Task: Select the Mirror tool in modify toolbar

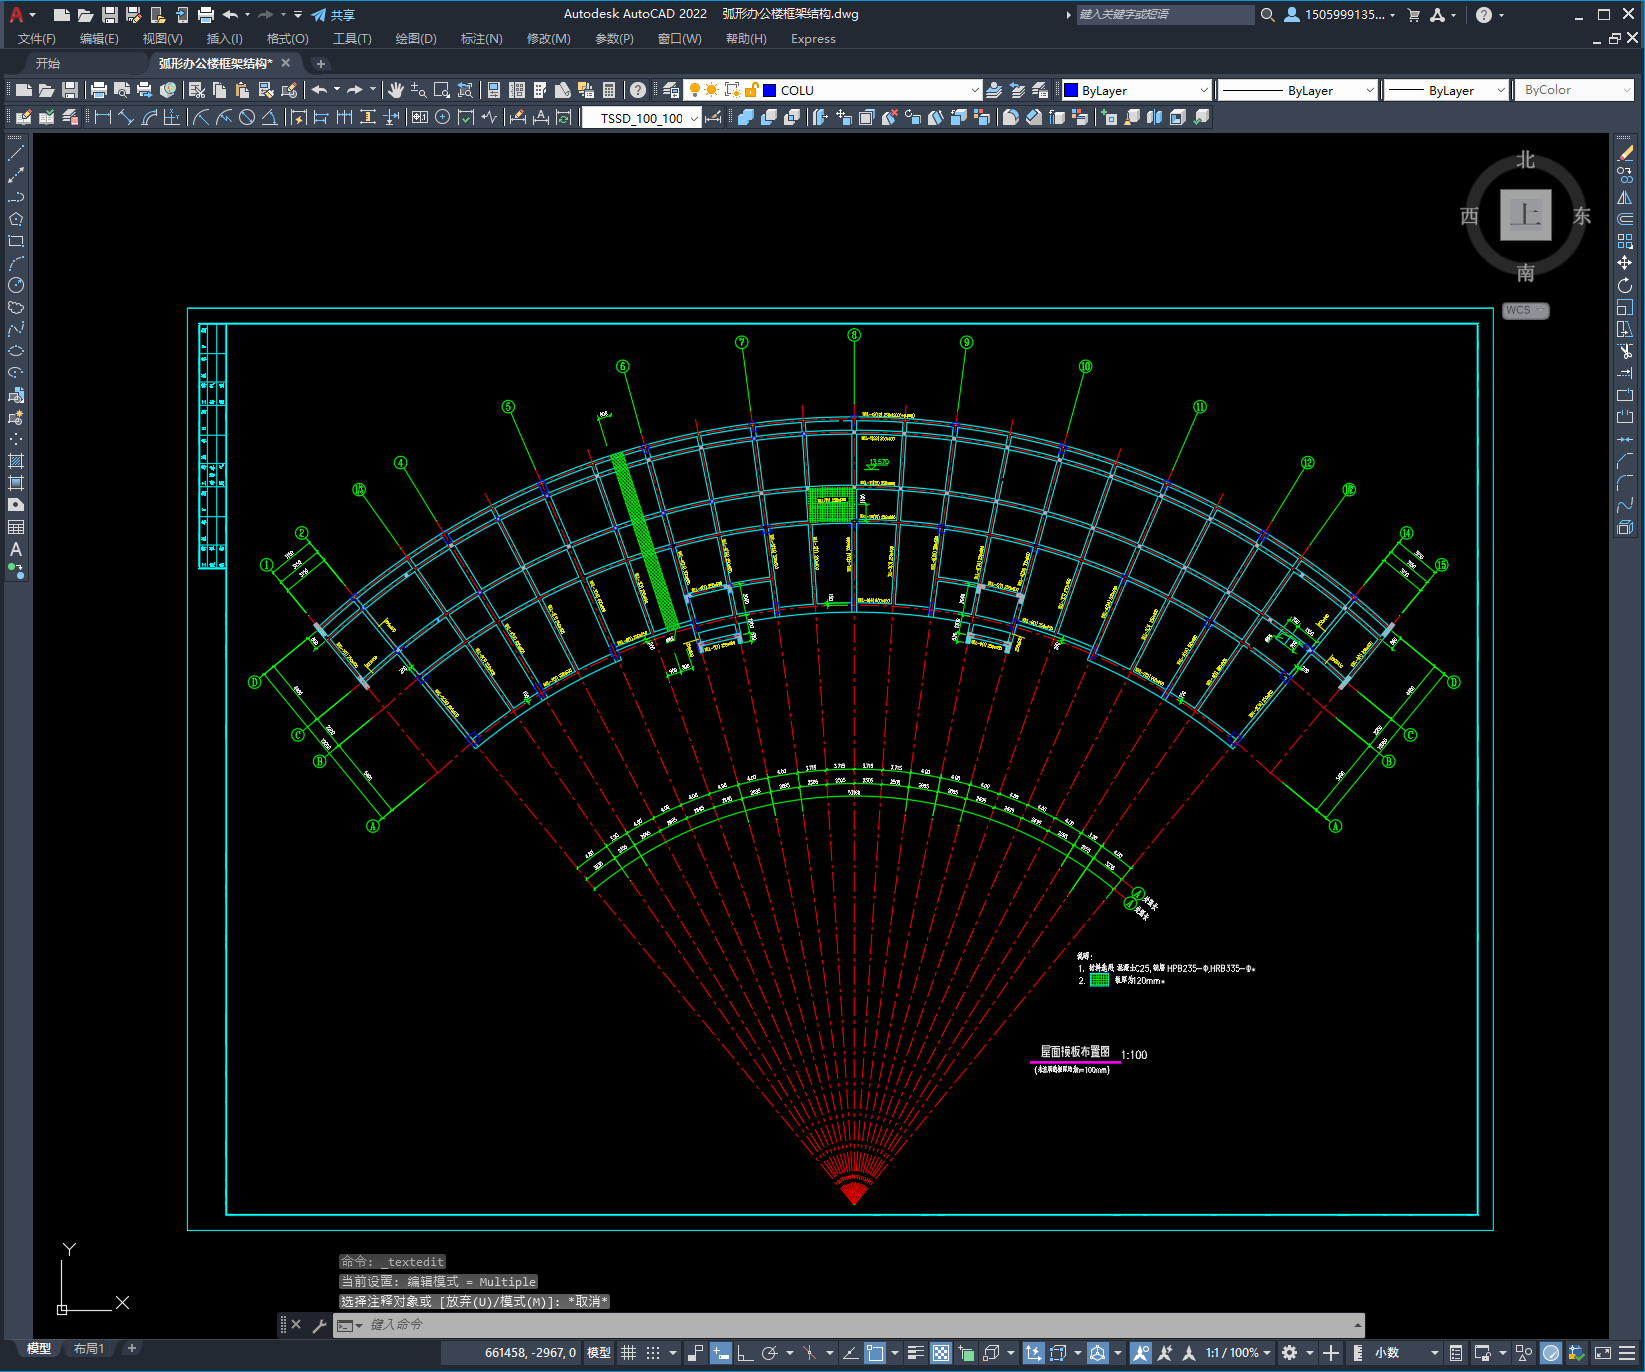Action: [x=1625, y=197]
